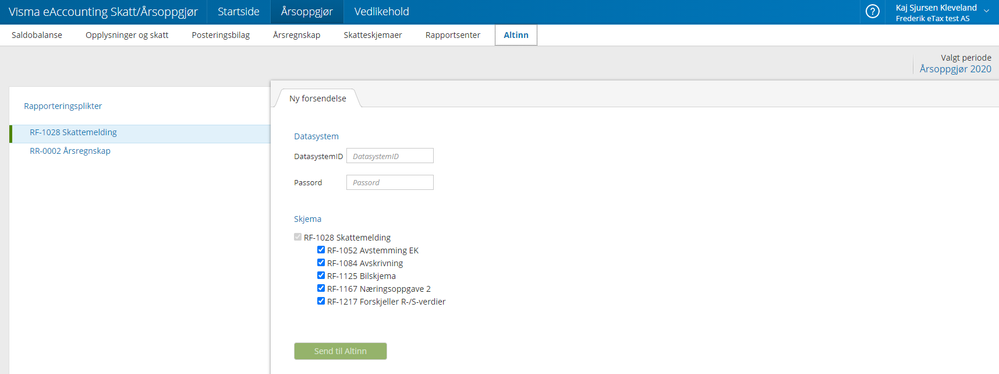The image size is (999, 374).
Task: Toggle the RF-1125 Bilskjema checkbox
Action: coord(321,276)
